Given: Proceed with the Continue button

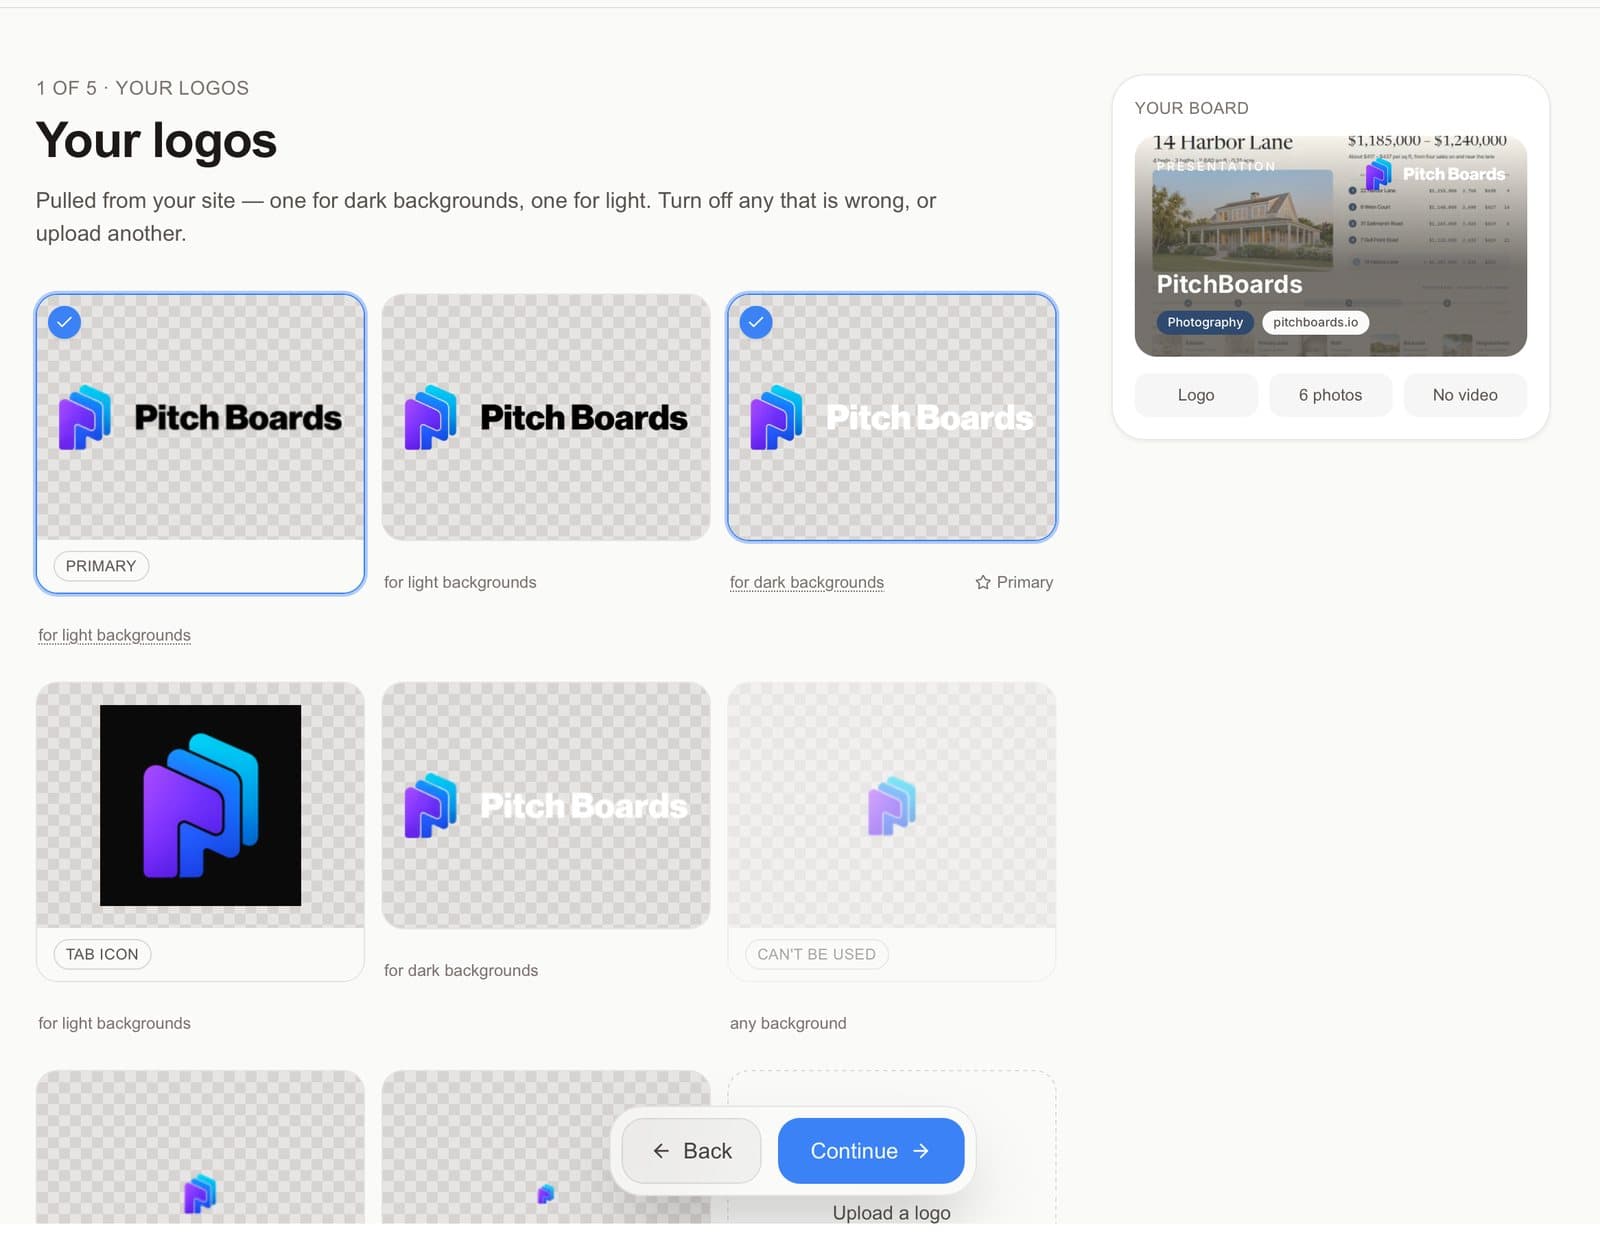Looking at the screenshot, I should (x=871, y=1151).
